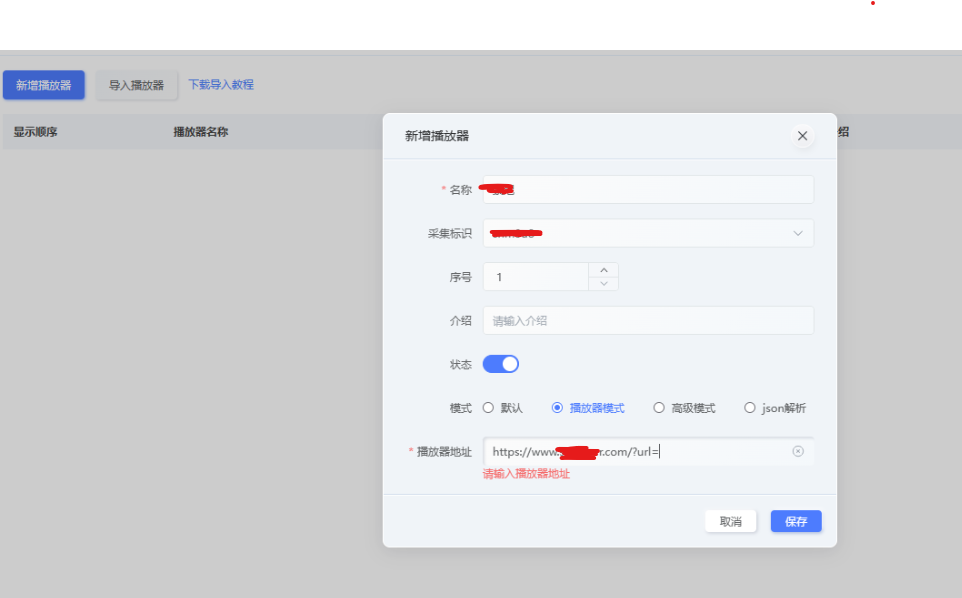Close the 新增播放器 dialog with X
This screenshot has height=598, width=962.
(x=802, y=136)
